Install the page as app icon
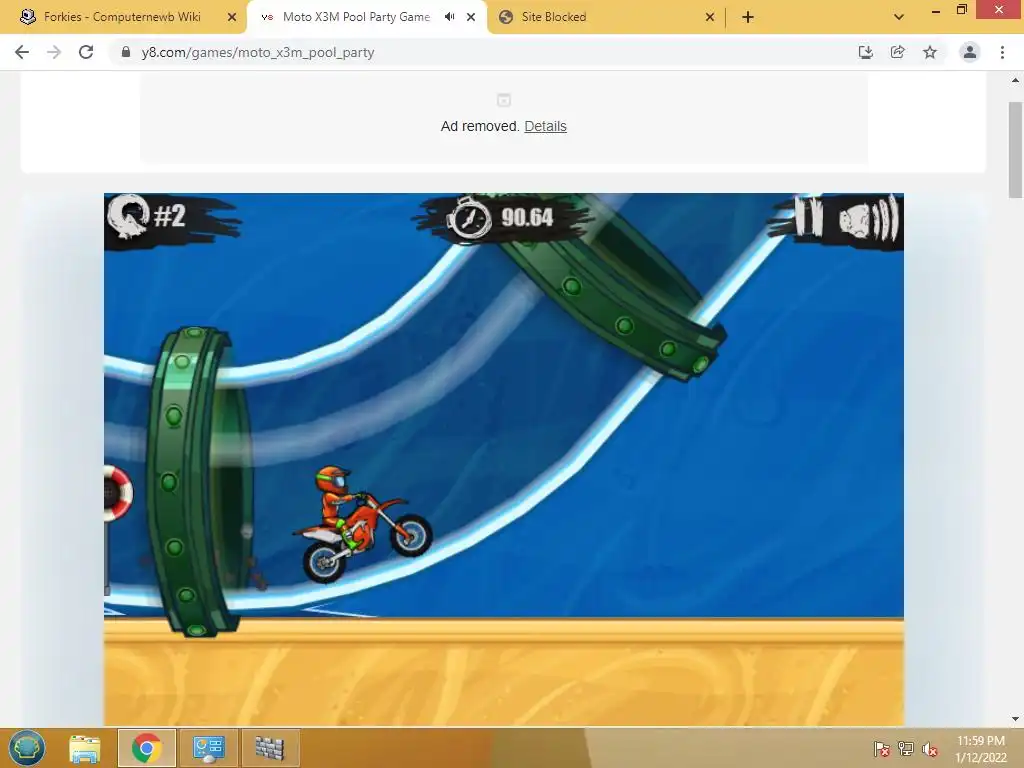 865,52
